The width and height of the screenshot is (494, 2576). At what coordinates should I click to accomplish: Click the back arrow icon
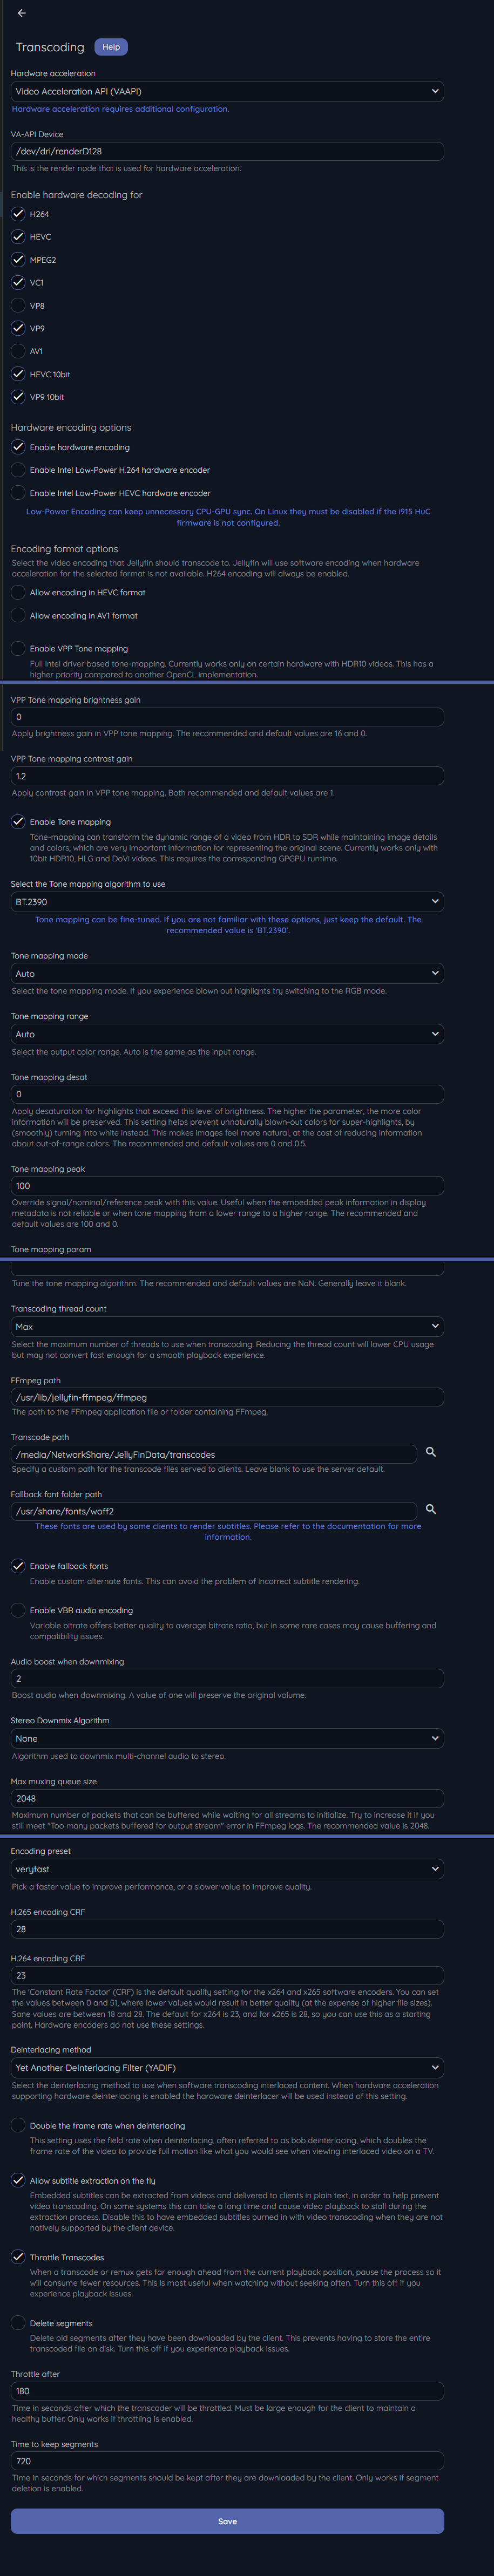(22, 13)
